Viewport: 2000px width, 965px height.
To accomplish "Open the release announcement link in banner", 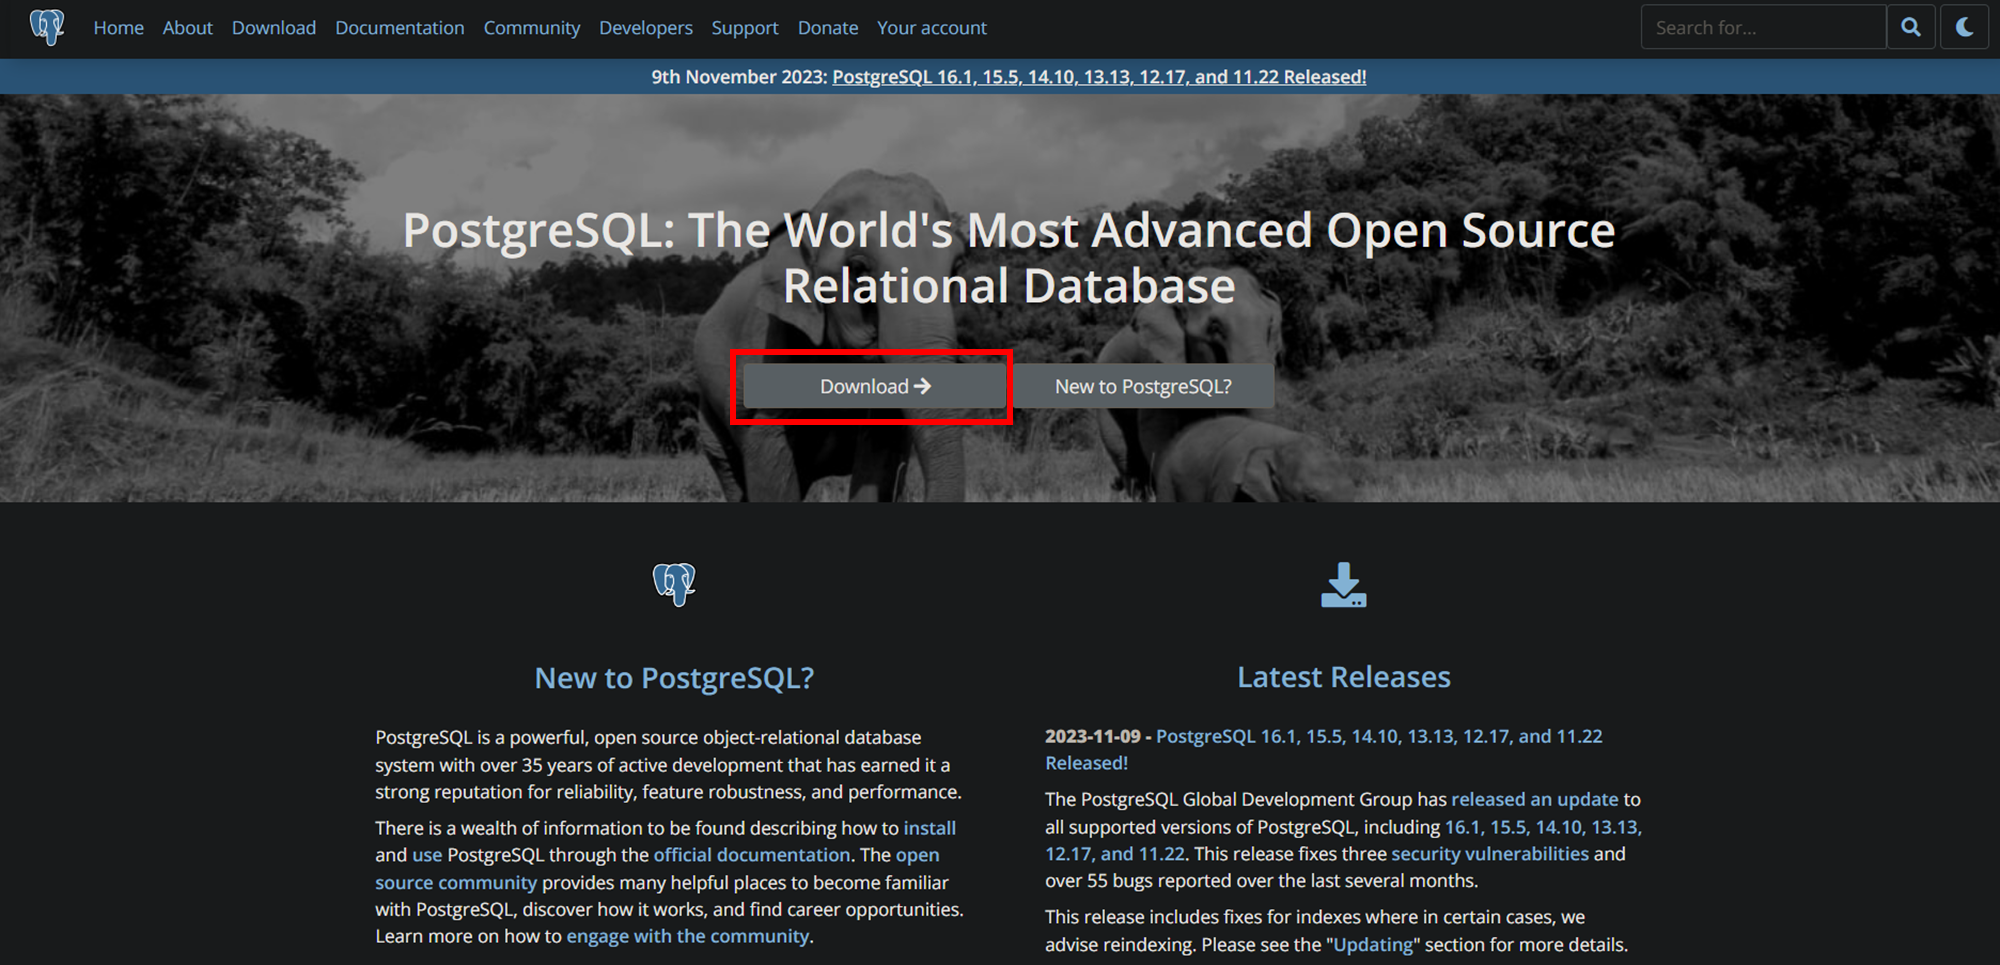I will coord(1099,77).
